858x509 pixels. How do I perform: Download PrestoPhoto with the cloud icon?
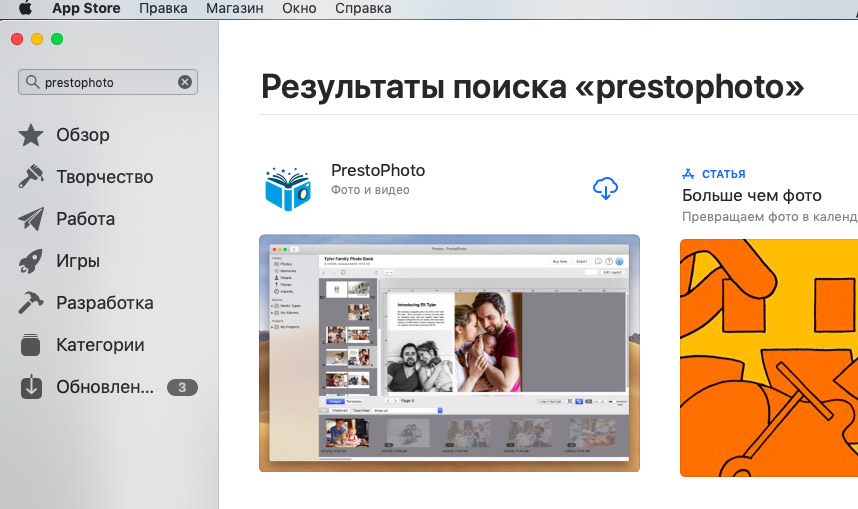click(x=605, y=188)
